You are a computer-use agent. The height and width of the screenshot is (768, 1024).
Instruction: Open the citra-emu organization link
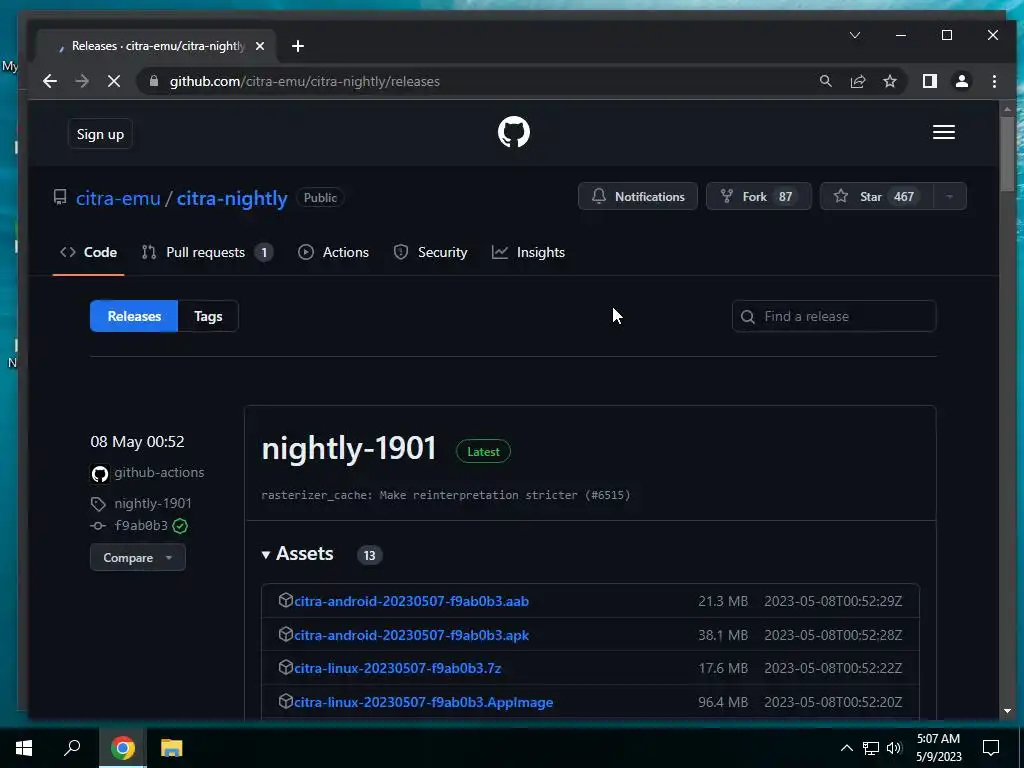click(x=118, y=198)
